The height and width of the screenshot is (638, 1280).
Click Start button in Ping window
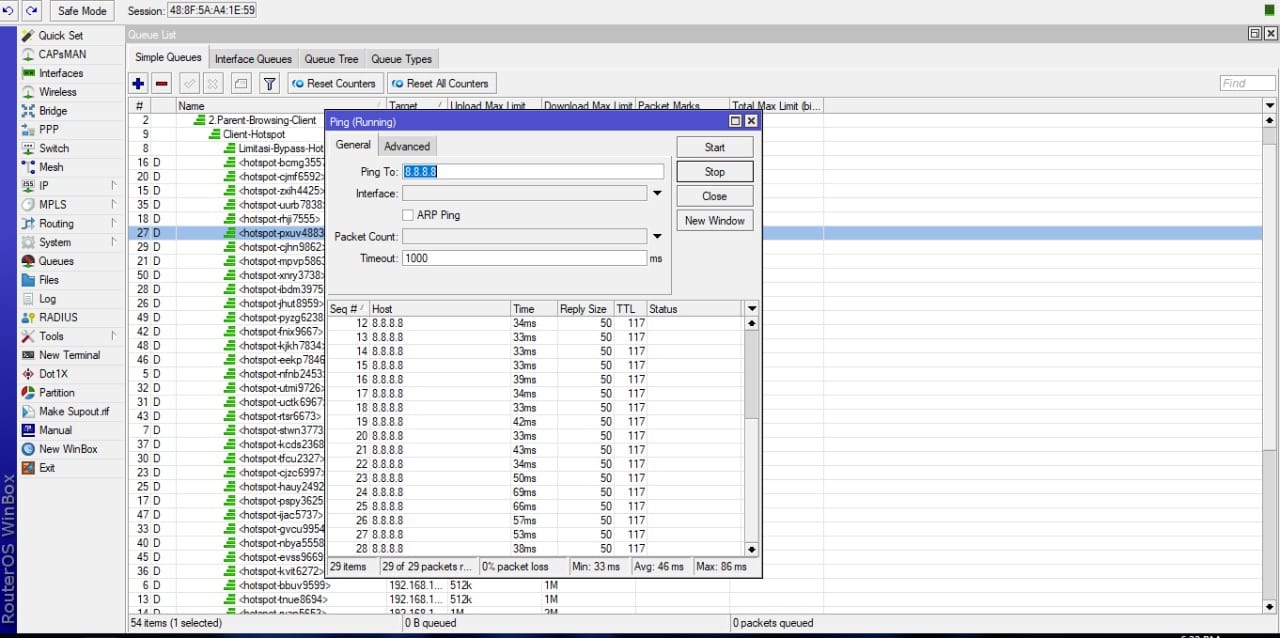click(715, 147)
